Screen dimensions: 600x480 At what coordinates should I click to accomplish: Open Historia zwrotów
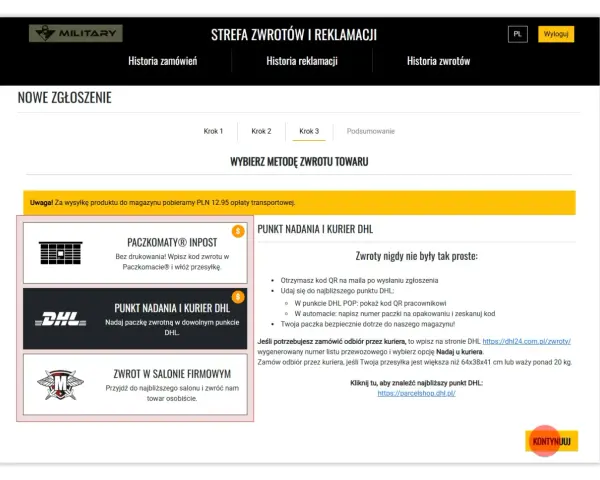439,61
